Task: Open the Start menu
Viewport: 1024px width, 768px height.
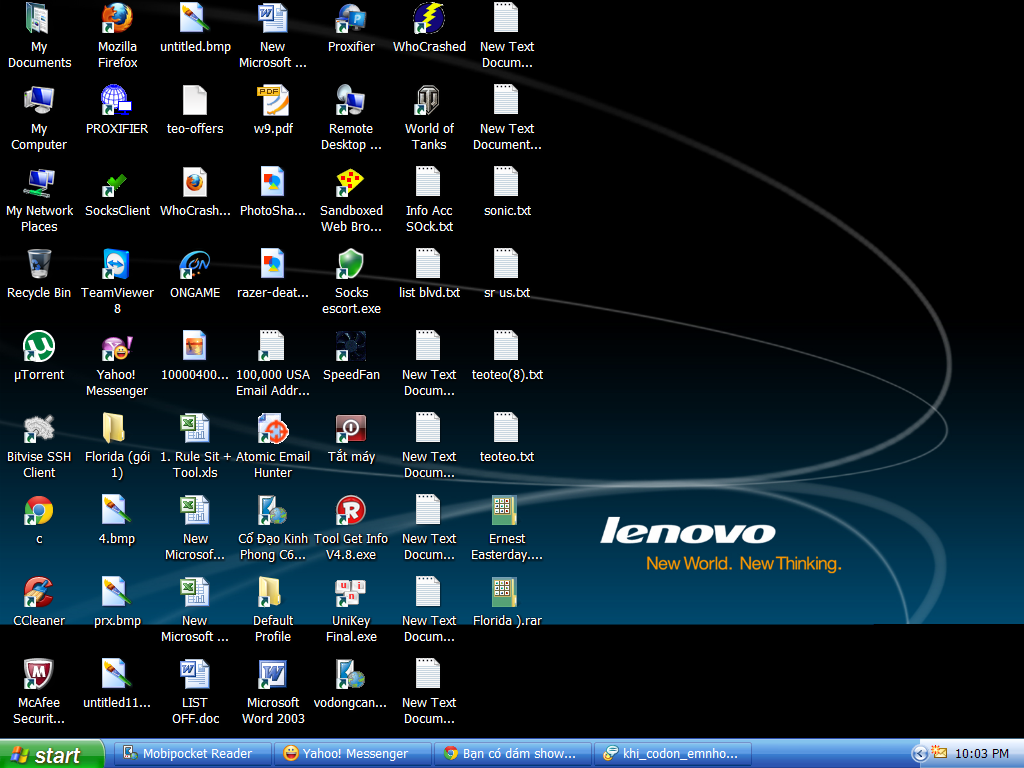Action: click(52, 754)
